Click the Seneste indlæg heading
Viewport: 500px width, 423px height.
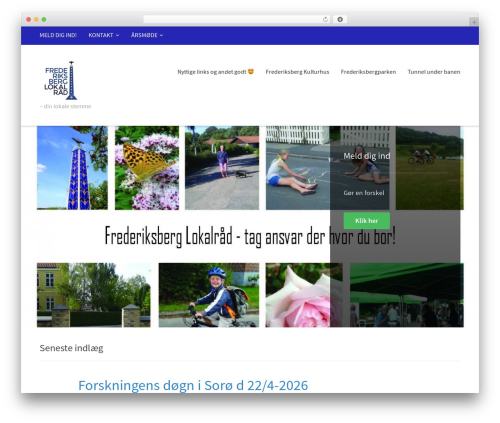pos(71,348)
